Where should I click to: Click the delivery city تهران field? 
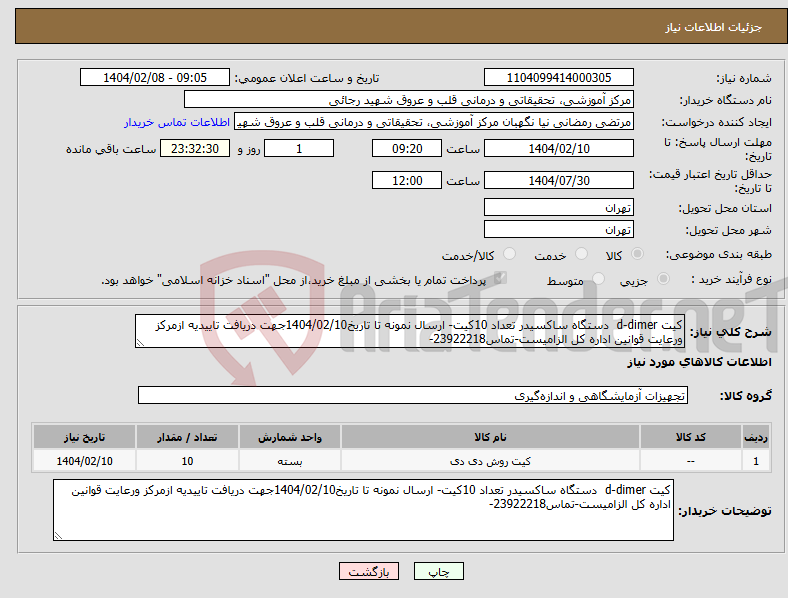tap(558, 229)
